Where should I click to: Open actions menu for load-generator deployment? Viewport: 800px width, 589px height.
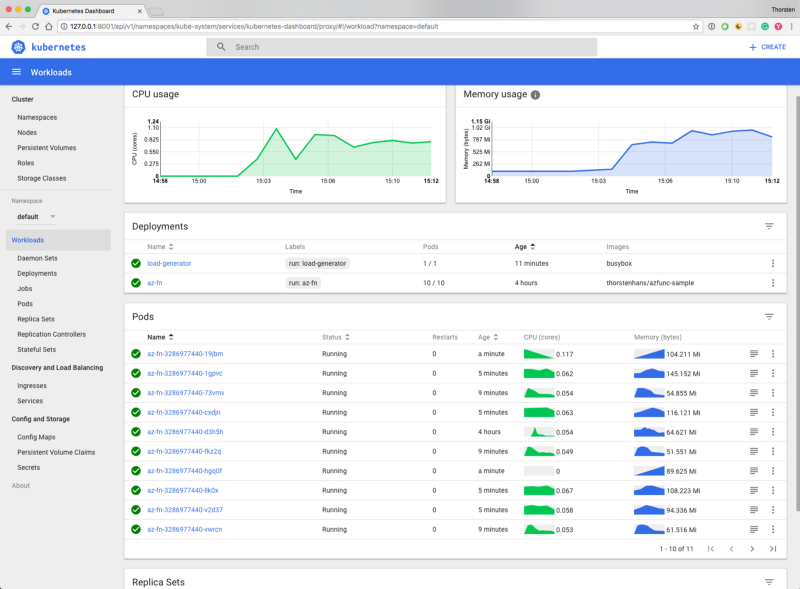pos(773,263)
